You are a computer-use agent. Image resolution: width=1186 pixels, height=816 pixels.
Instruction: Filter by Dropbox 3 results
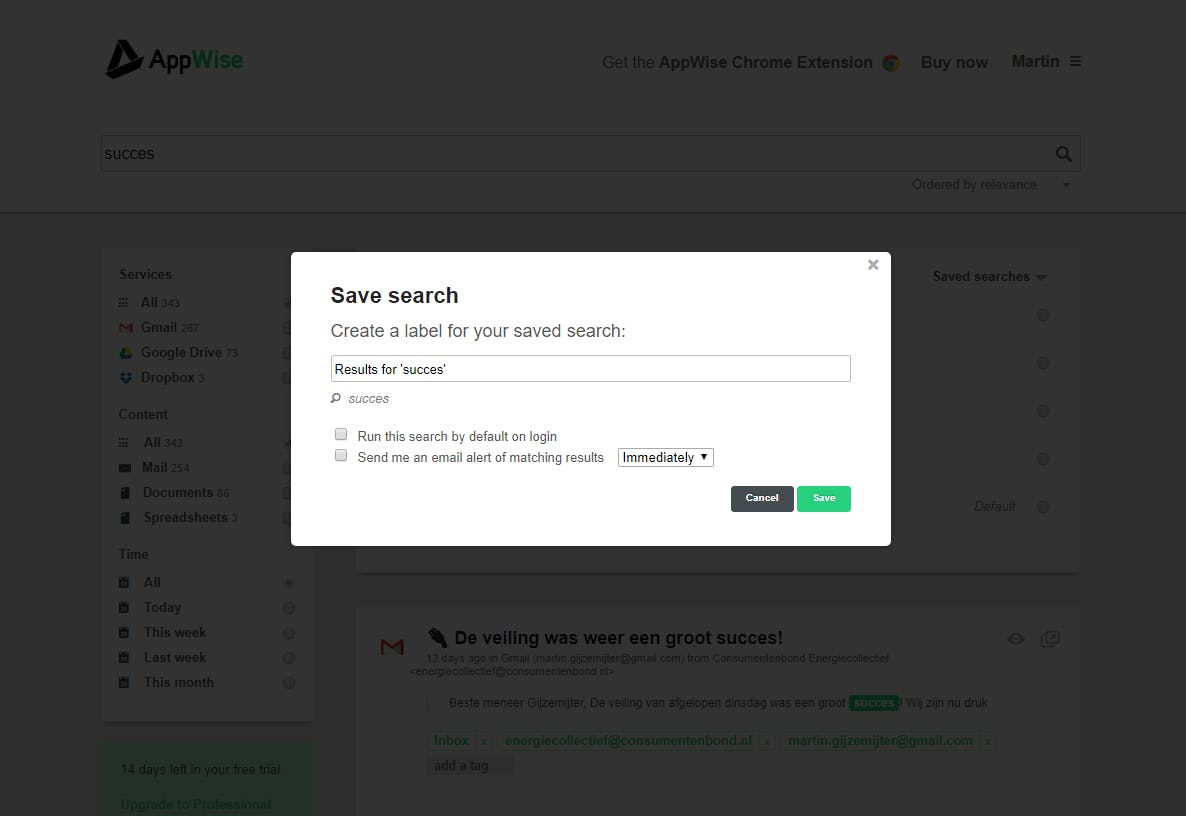point(172,377)
